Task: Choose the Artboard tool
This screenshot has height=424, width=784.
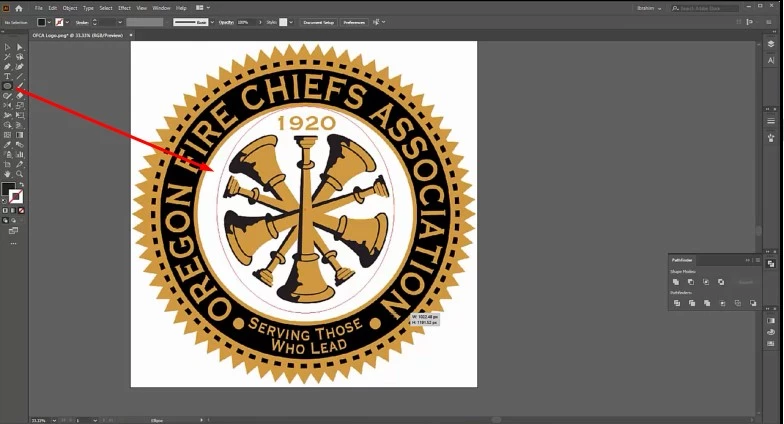Action: pyautogui.click(x=7, y=164)
